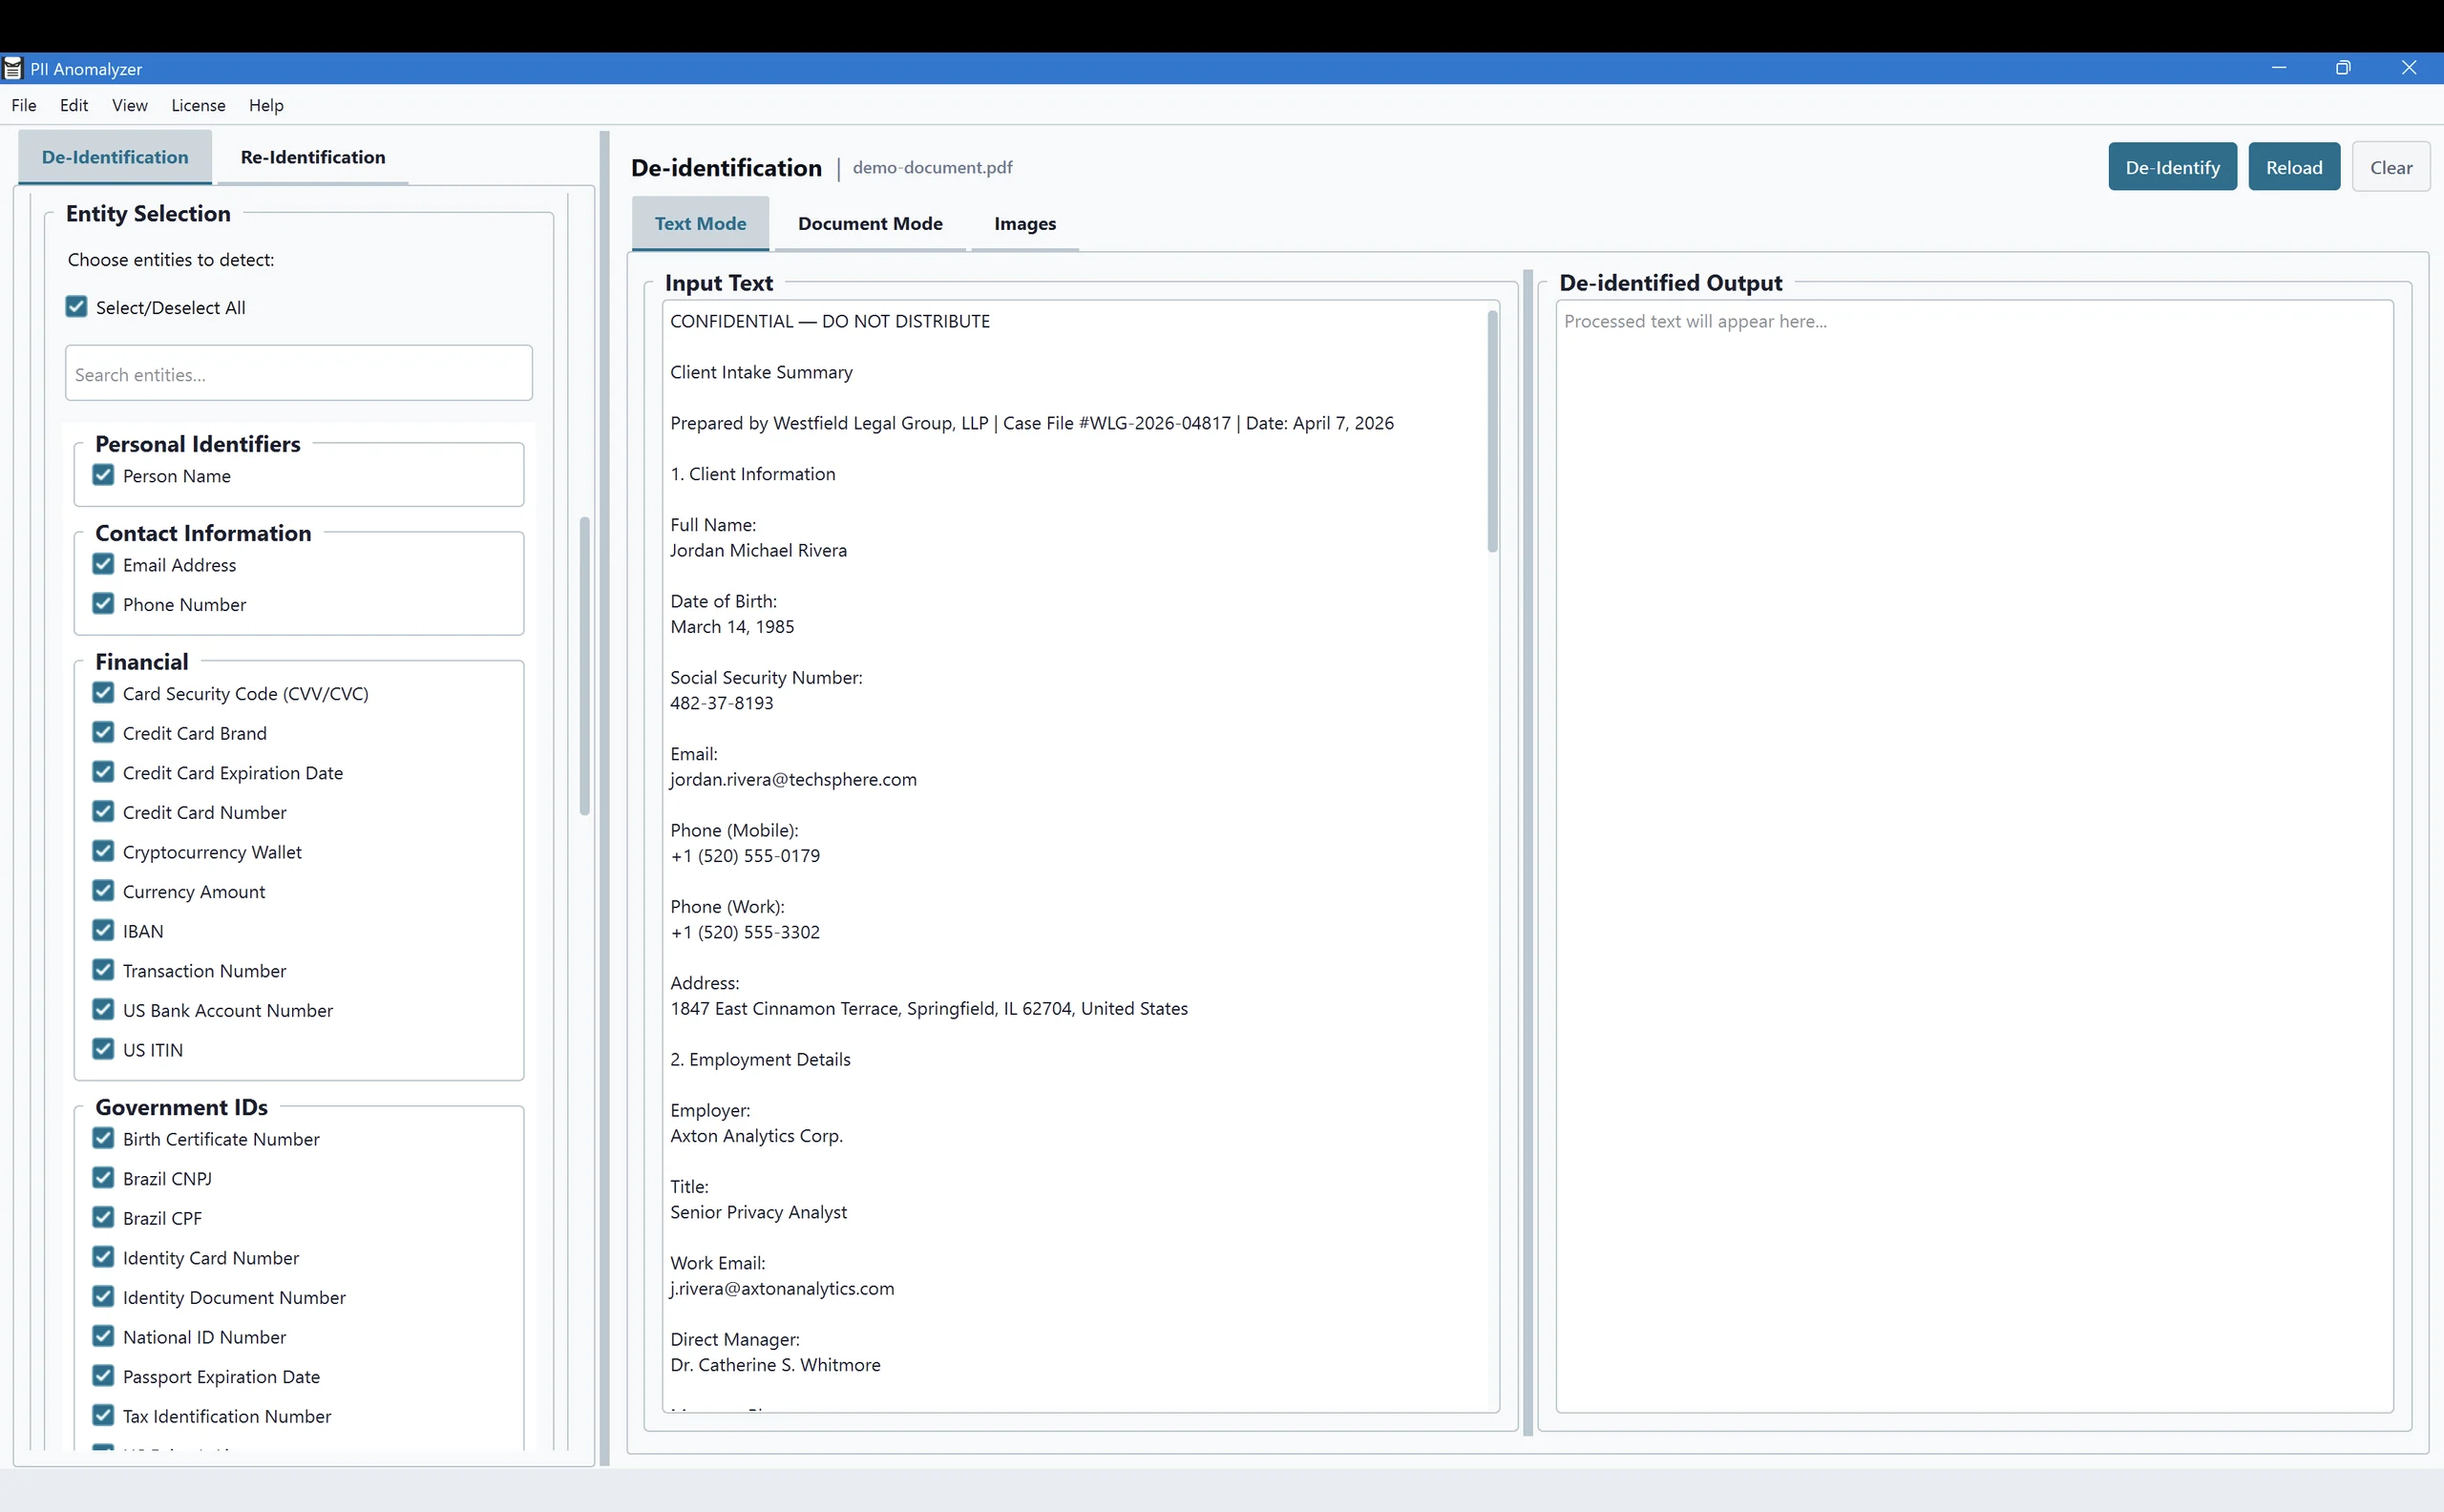Click the Input Text vertical scrollbar thumb
This screenshot has width=2444, height=1512.
coord(1492,431)
